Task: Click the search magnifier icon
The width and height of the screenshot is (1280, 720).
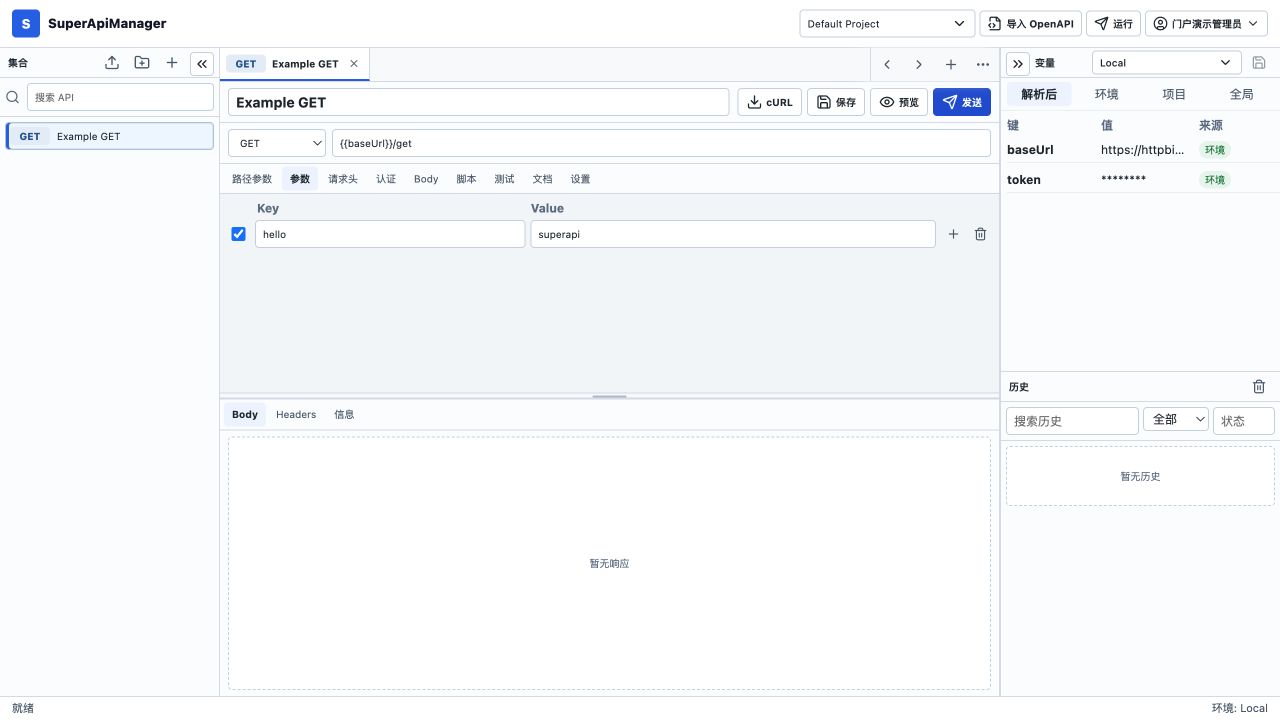Action: (13, 97)
